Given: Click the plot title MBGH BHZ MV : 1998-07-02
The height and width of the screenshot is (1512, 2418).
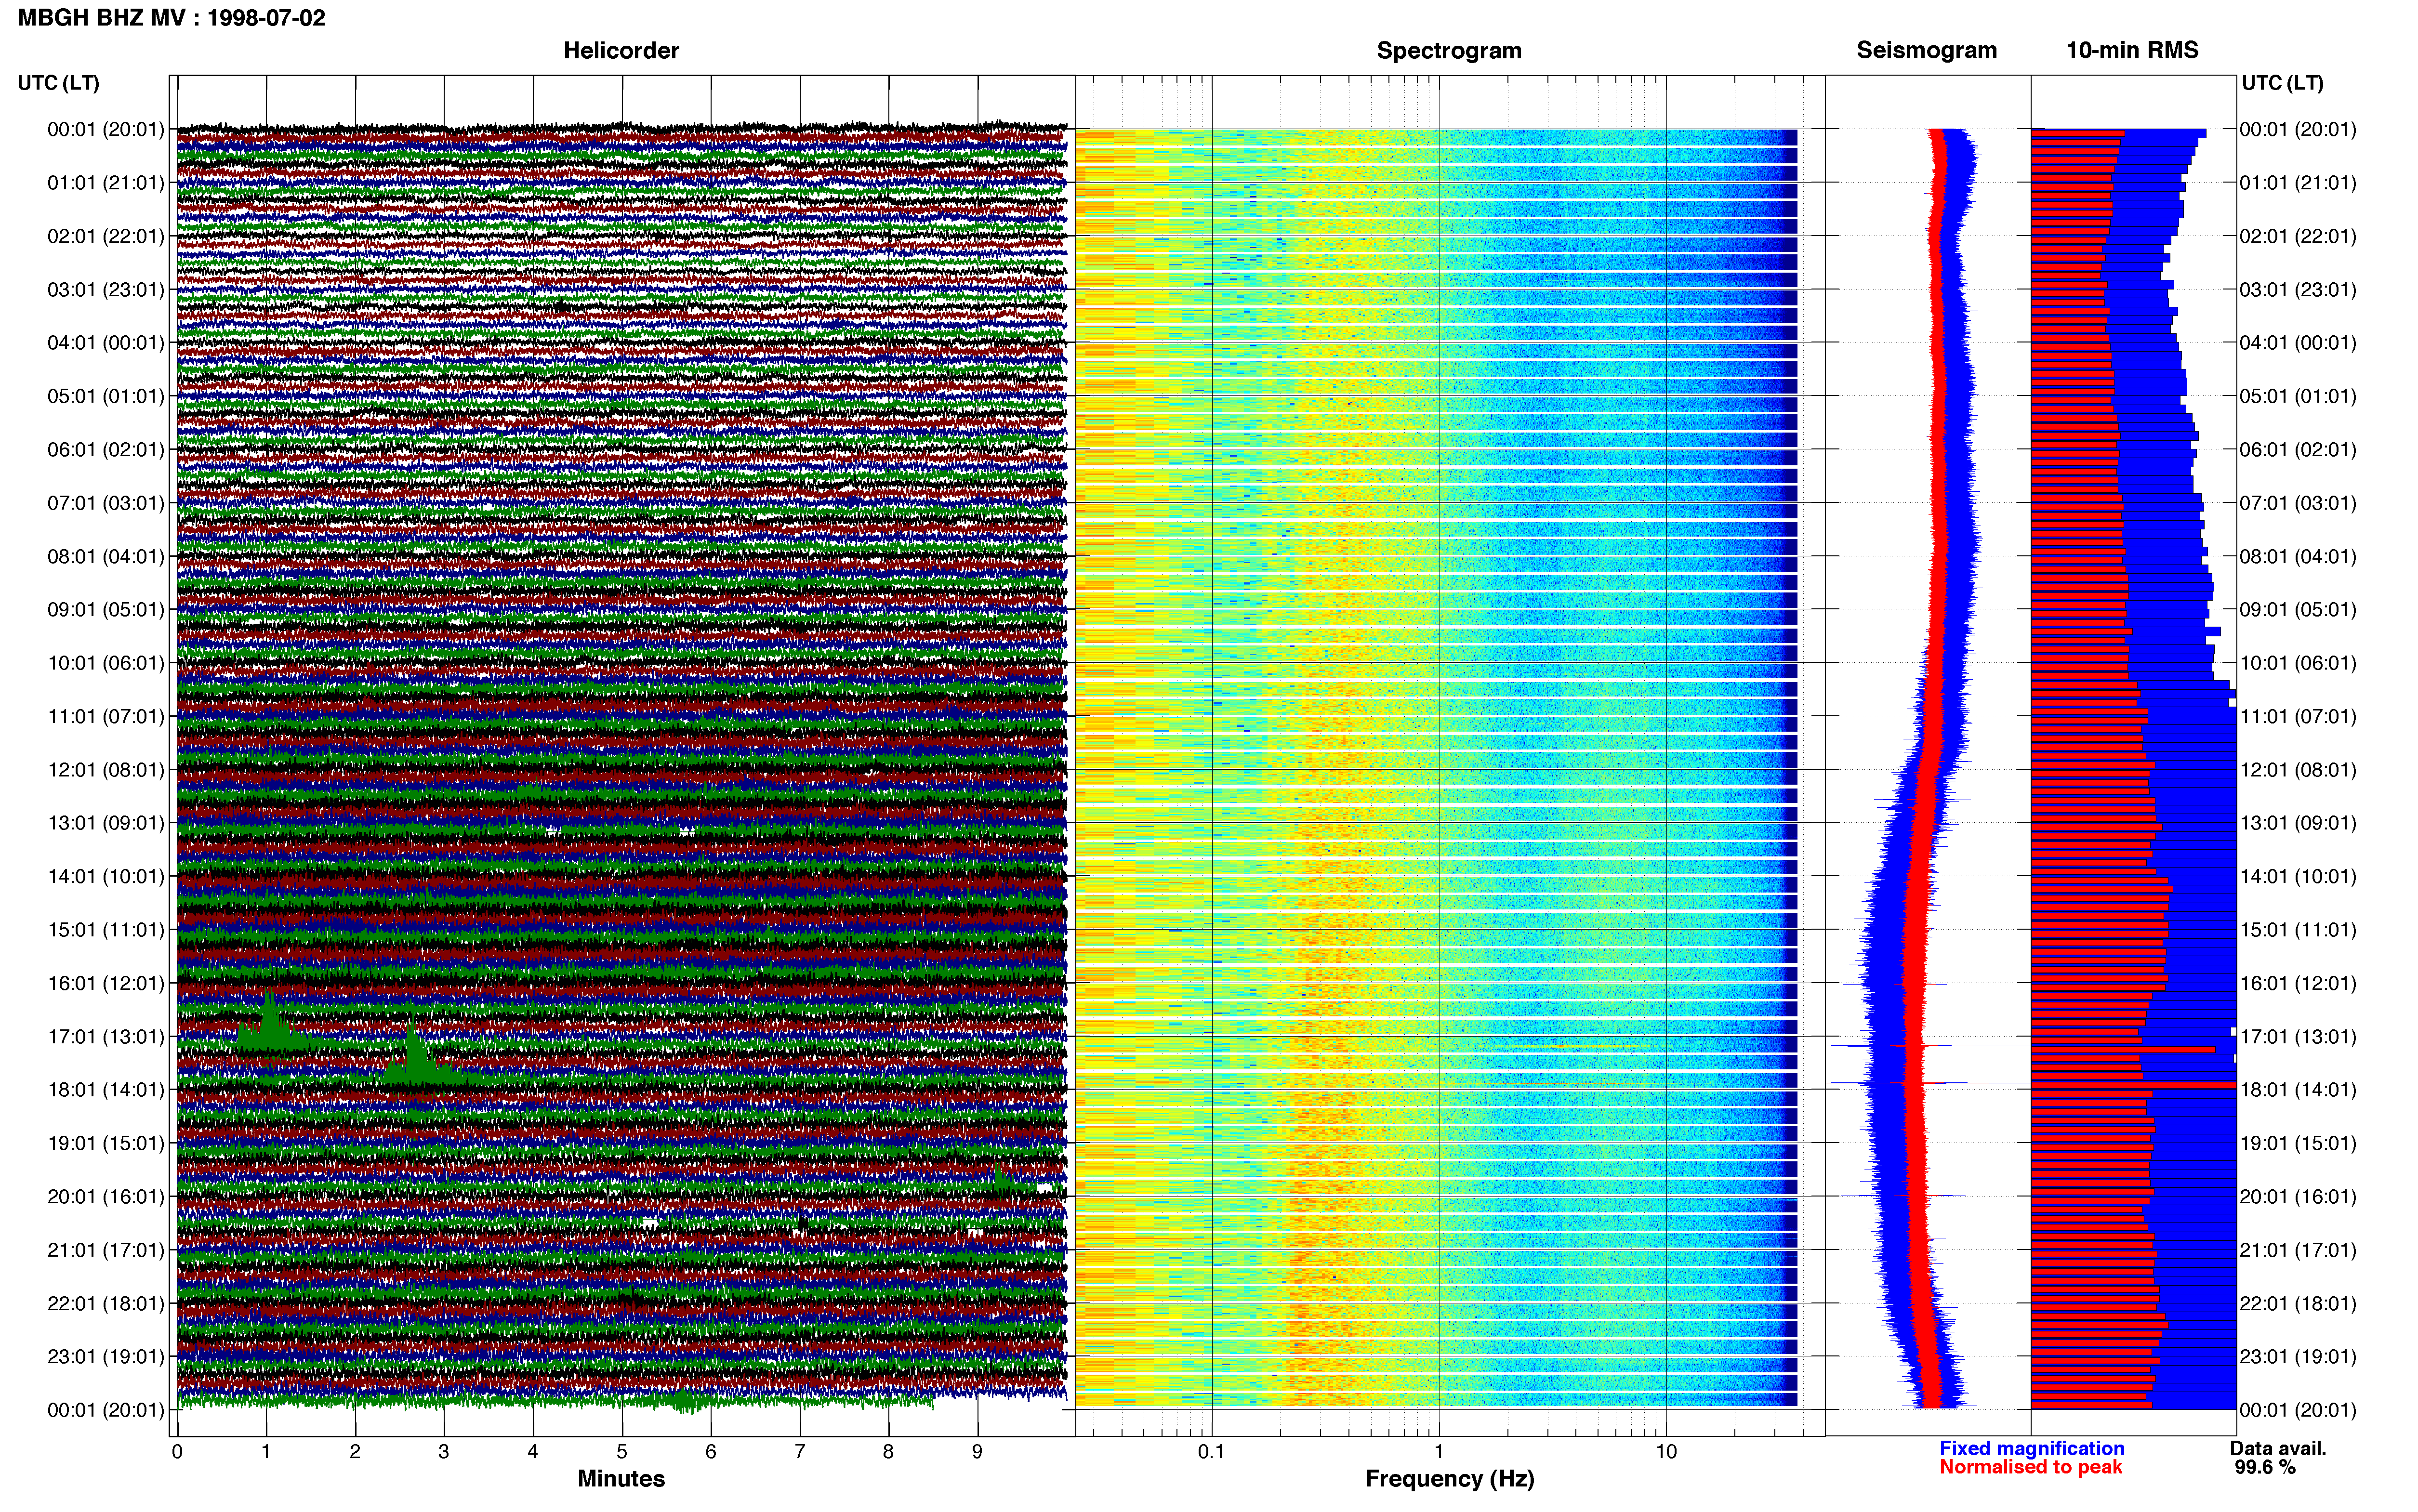Looking at the screenshot, I should (x=171, y=18).
